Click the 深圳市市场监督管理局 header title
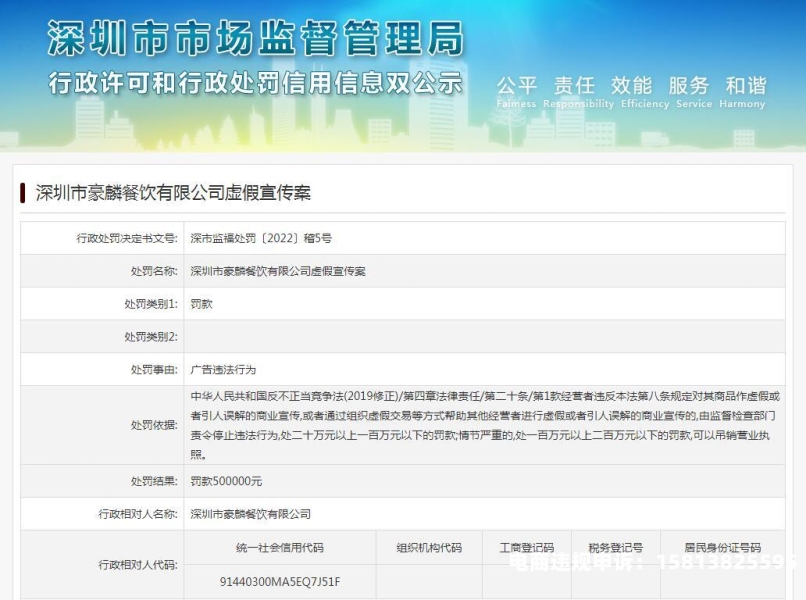Screen dimensions: 806x600 click(x=255, y=38)
